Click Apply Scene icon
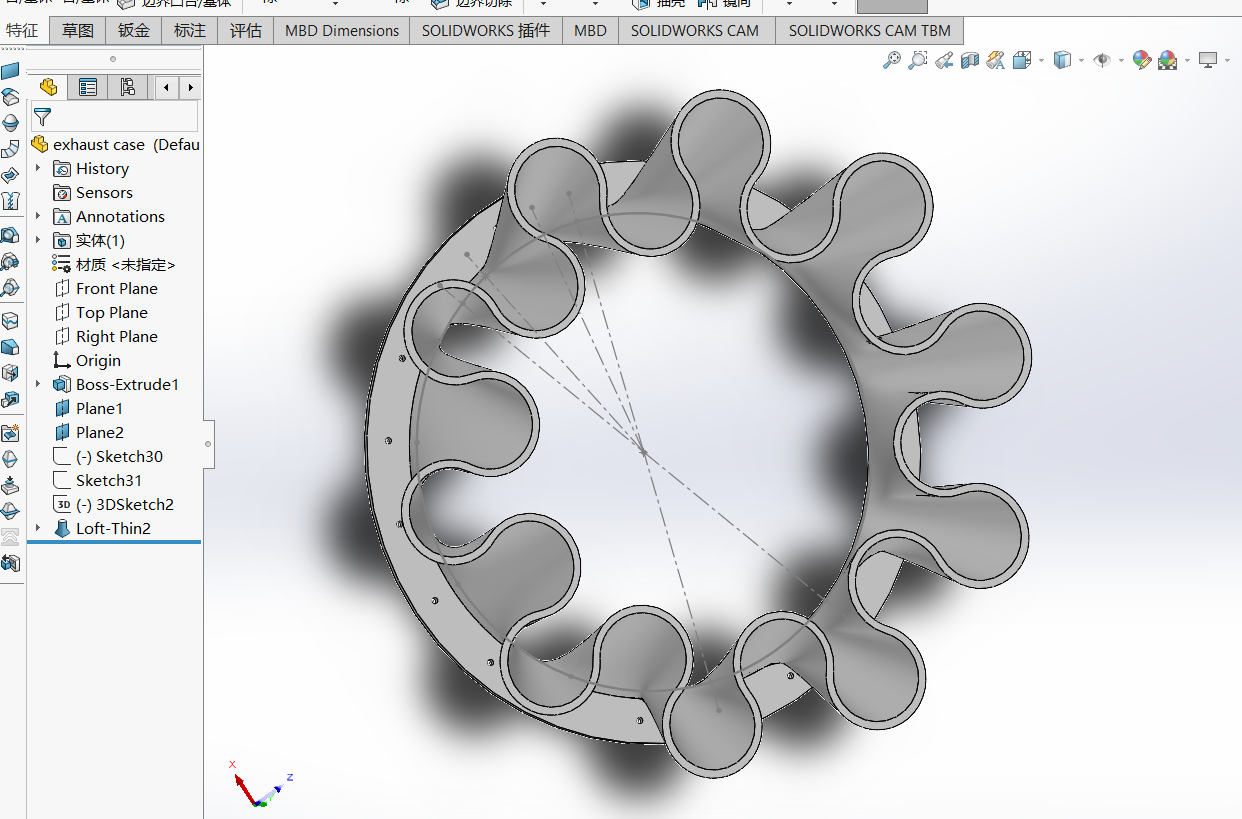Image resolution: width=1242 pixels, height=819 pixels. point(1167,60)
